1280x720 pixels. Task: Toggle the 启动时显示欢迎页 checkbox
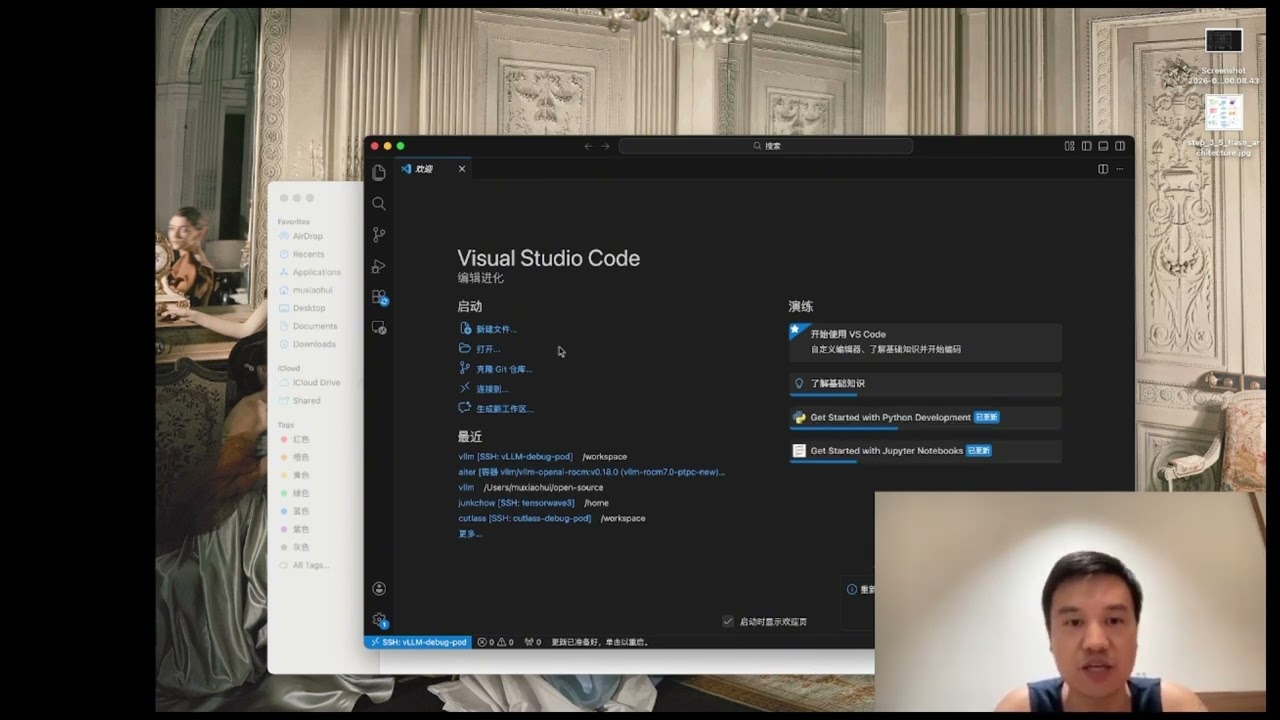(728, 622)
